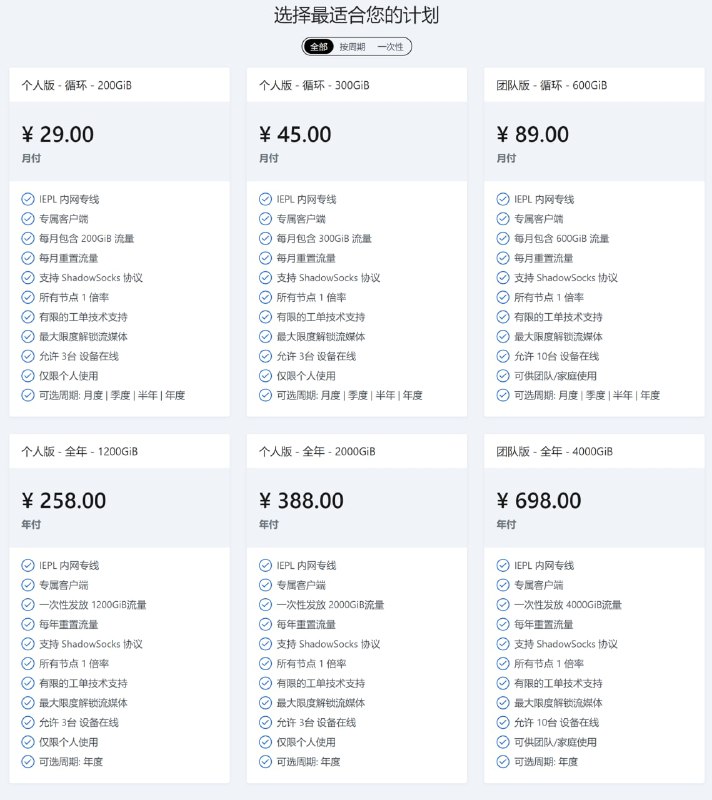The image size is (712, 800).
Task: Choose the ¥ 258.00 yearly price card
Action: coord(119,508)
